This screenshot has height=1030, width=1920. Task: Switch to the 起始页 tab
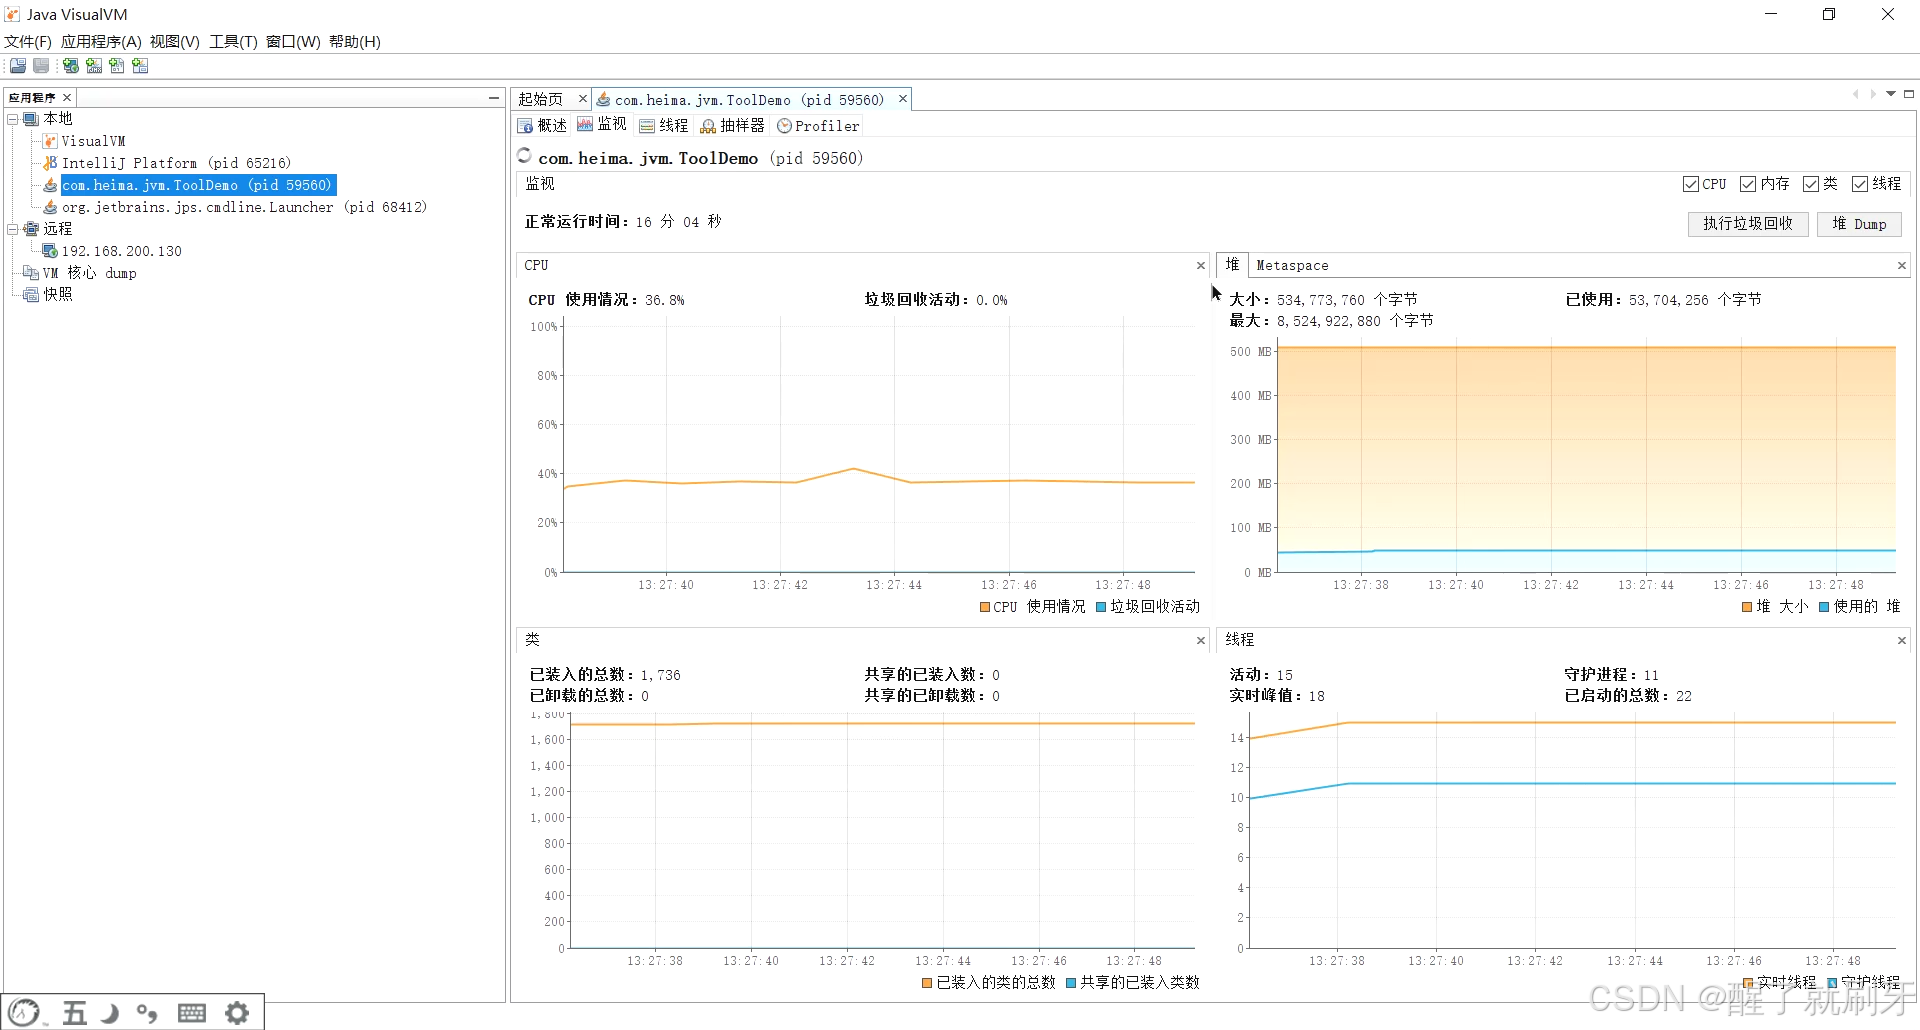[x=540, y=99]
